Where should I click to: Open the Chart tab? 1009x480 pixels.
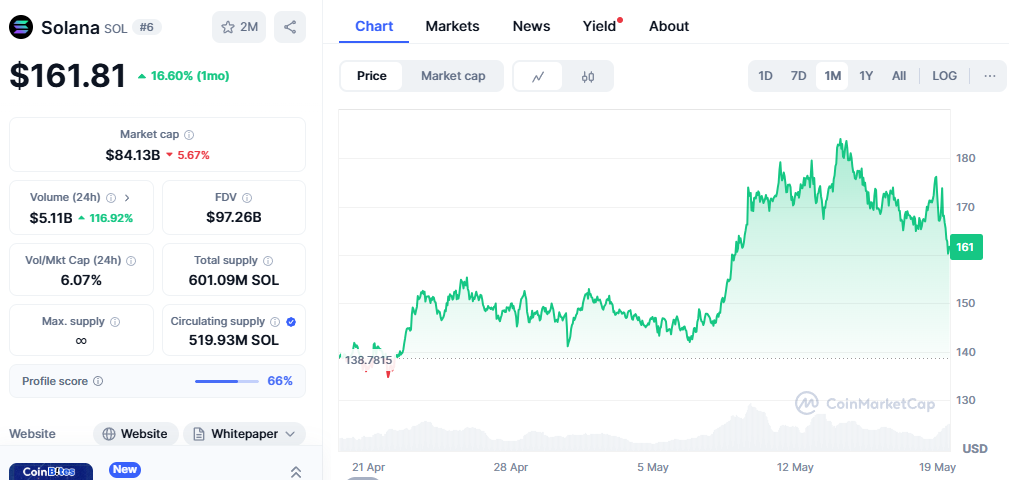click(x=374, y=26)
